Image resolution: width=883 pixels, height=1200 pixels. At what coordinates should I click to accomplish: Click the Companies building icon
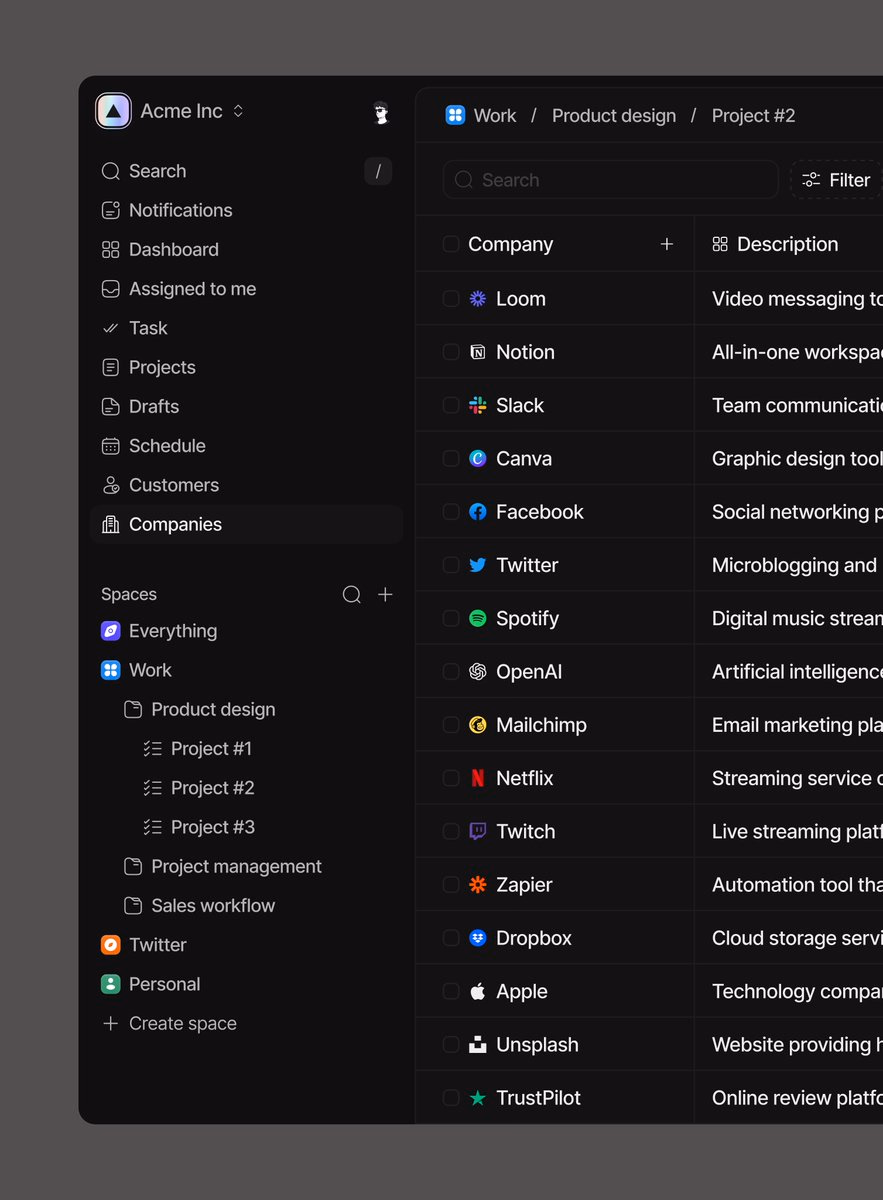111,524
